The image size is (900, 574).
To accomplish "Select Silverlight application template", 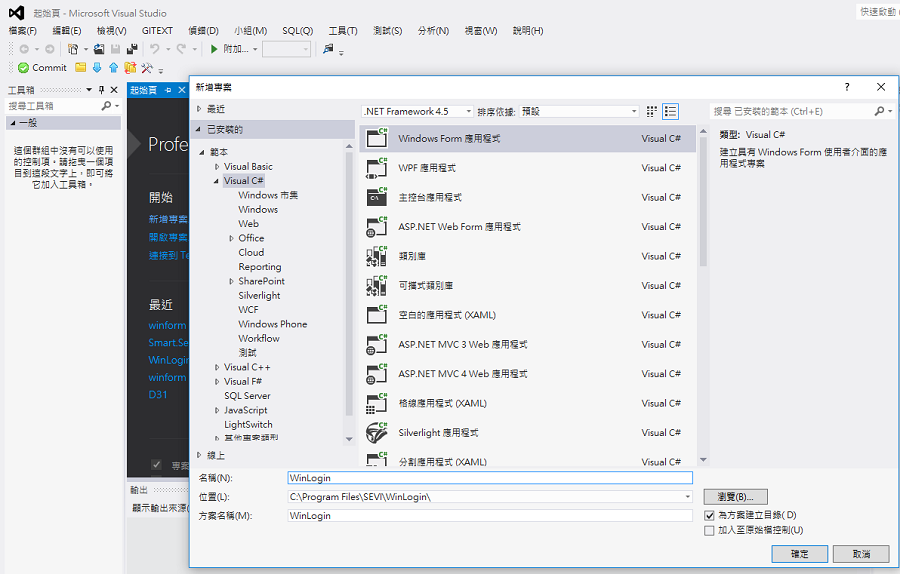I will click(x=527, y=433).
